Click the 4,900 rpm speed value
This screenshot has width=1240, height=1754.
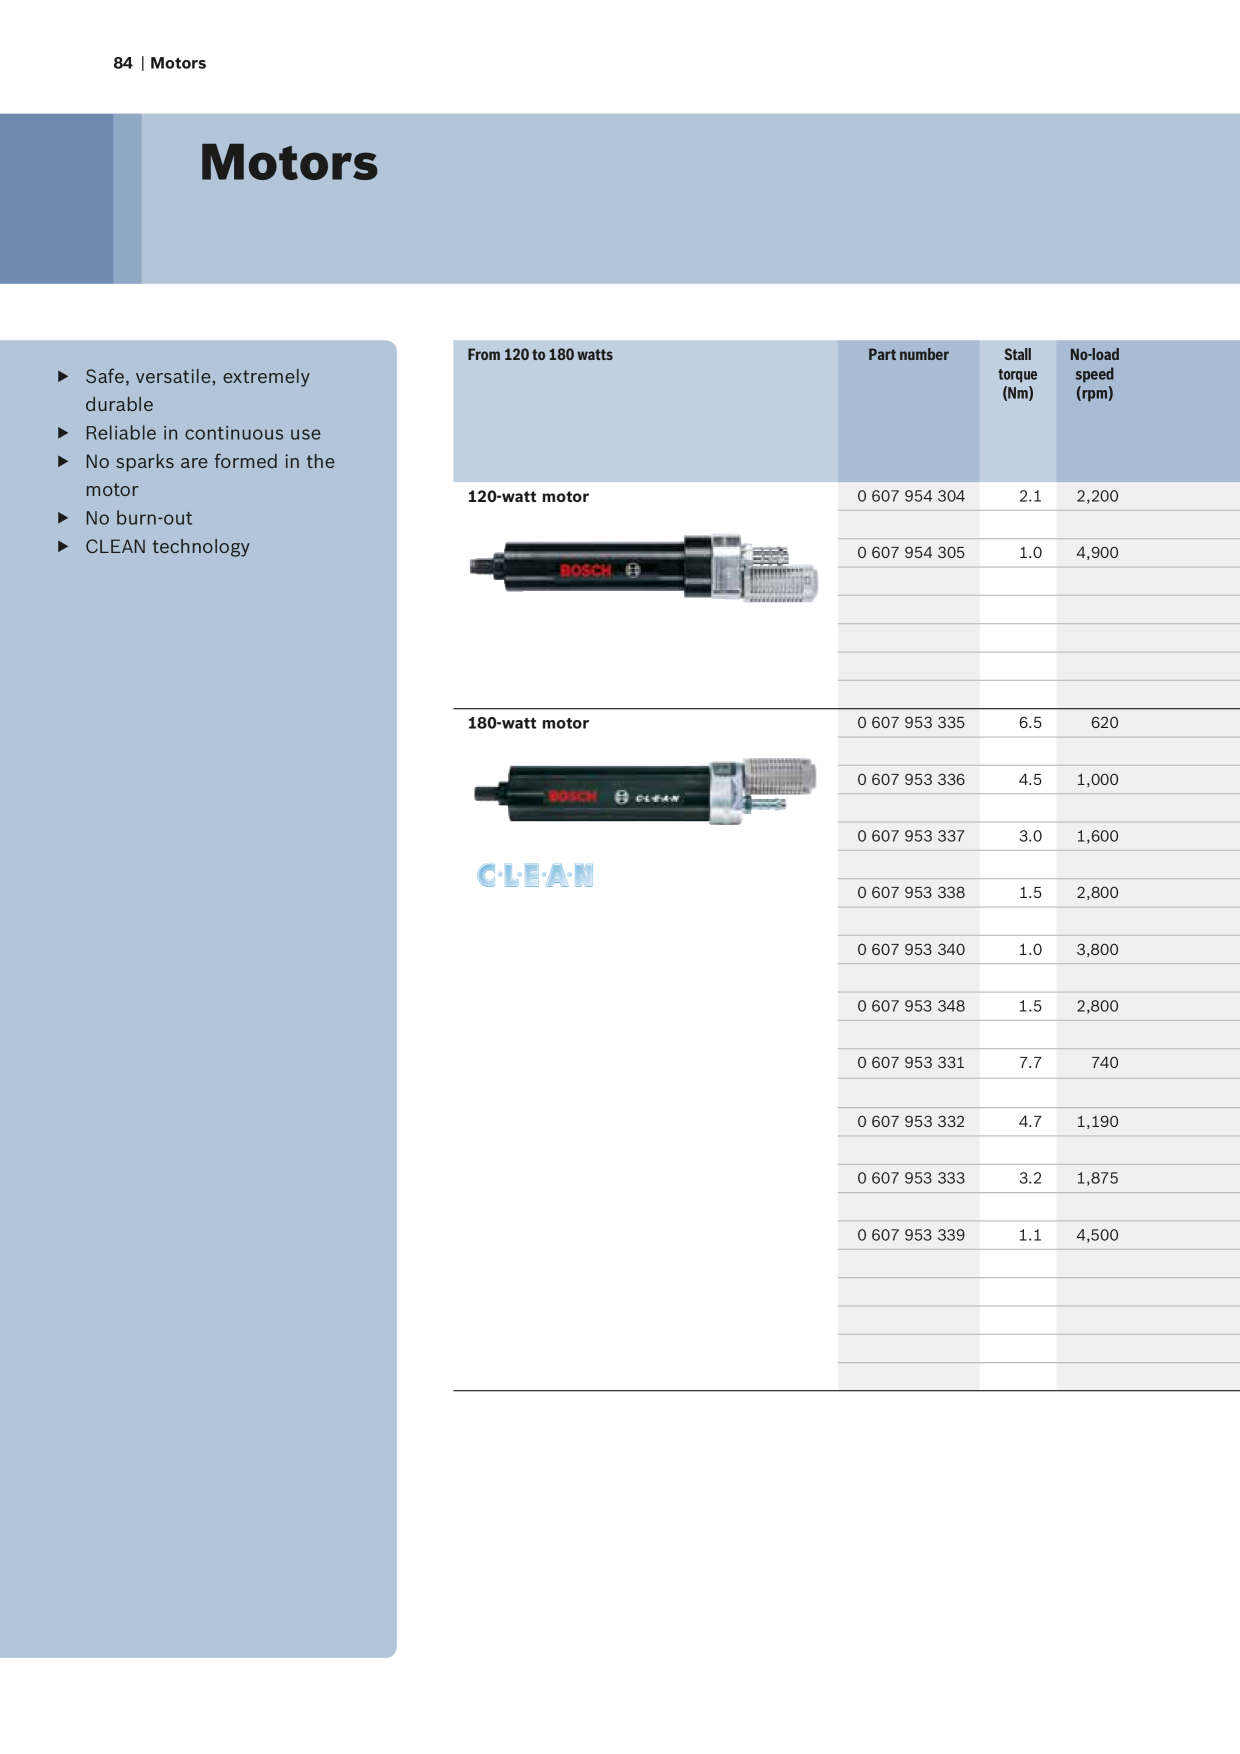coord(1097,553)
